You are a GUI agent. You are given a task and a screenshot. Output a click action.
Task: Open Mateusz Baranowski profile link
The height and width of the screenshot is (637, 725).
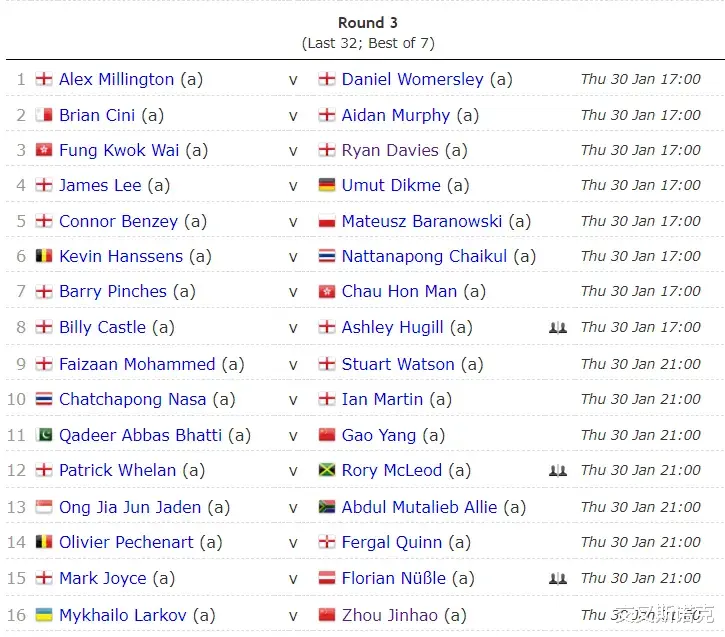[422, 221]
